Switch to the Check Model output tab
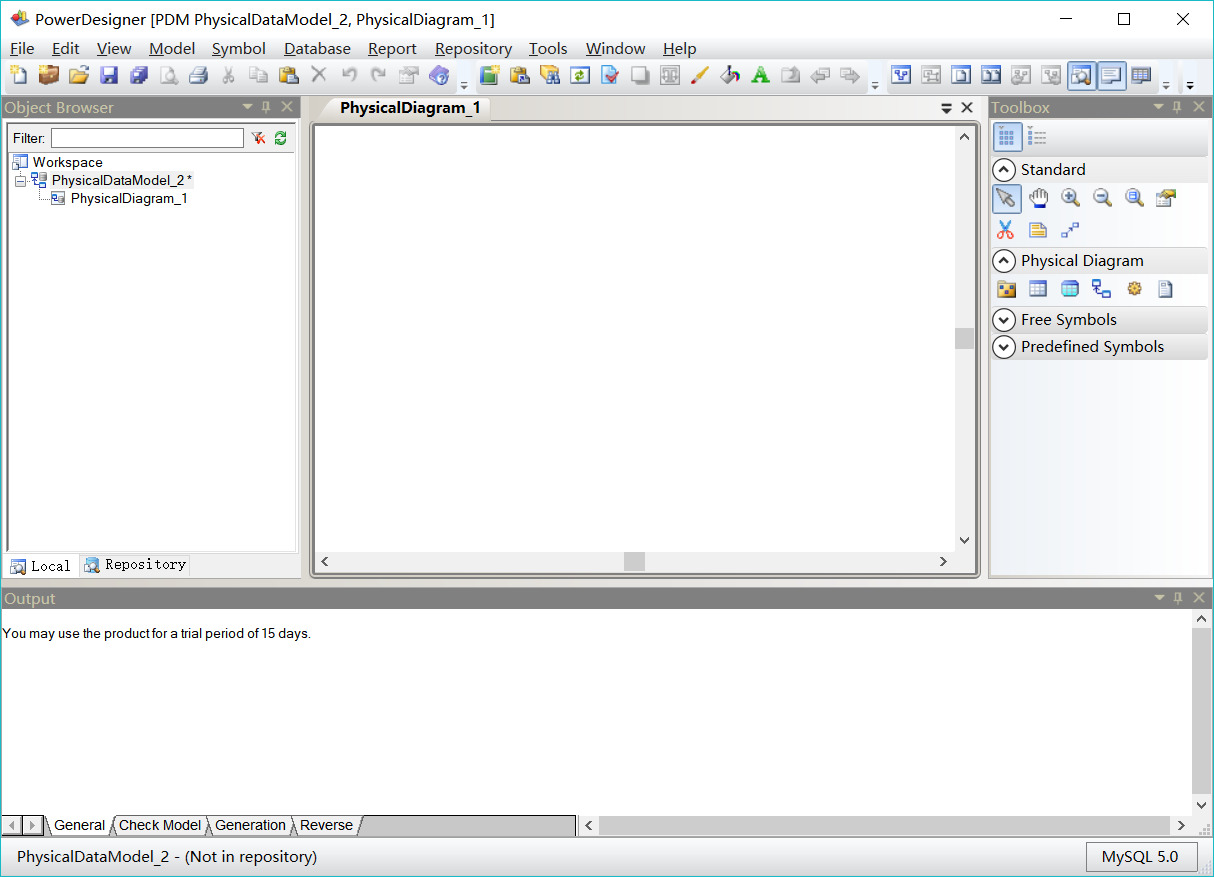Screen dimensions: 1214x877 tap(159, 824)
